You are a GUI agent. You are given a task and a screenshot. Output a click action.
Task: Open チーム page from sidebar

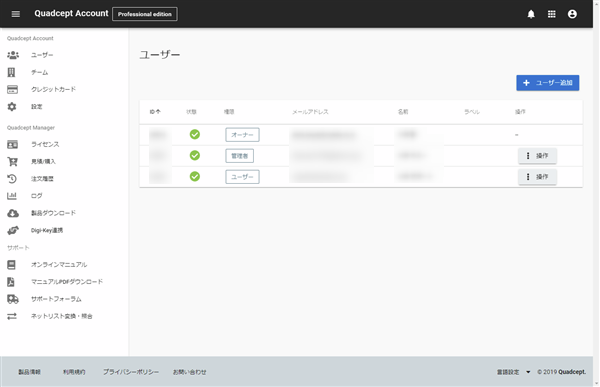pyautogui.click(x=39, y=72)
